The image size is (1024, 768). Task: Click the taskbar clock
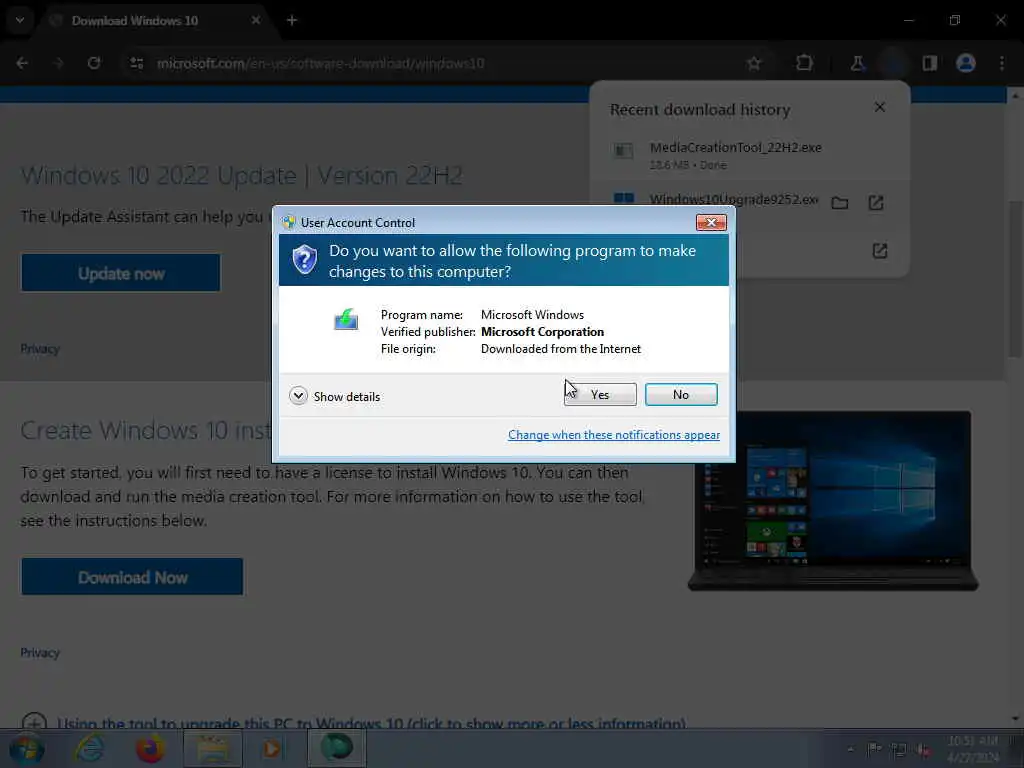[972, 749]
